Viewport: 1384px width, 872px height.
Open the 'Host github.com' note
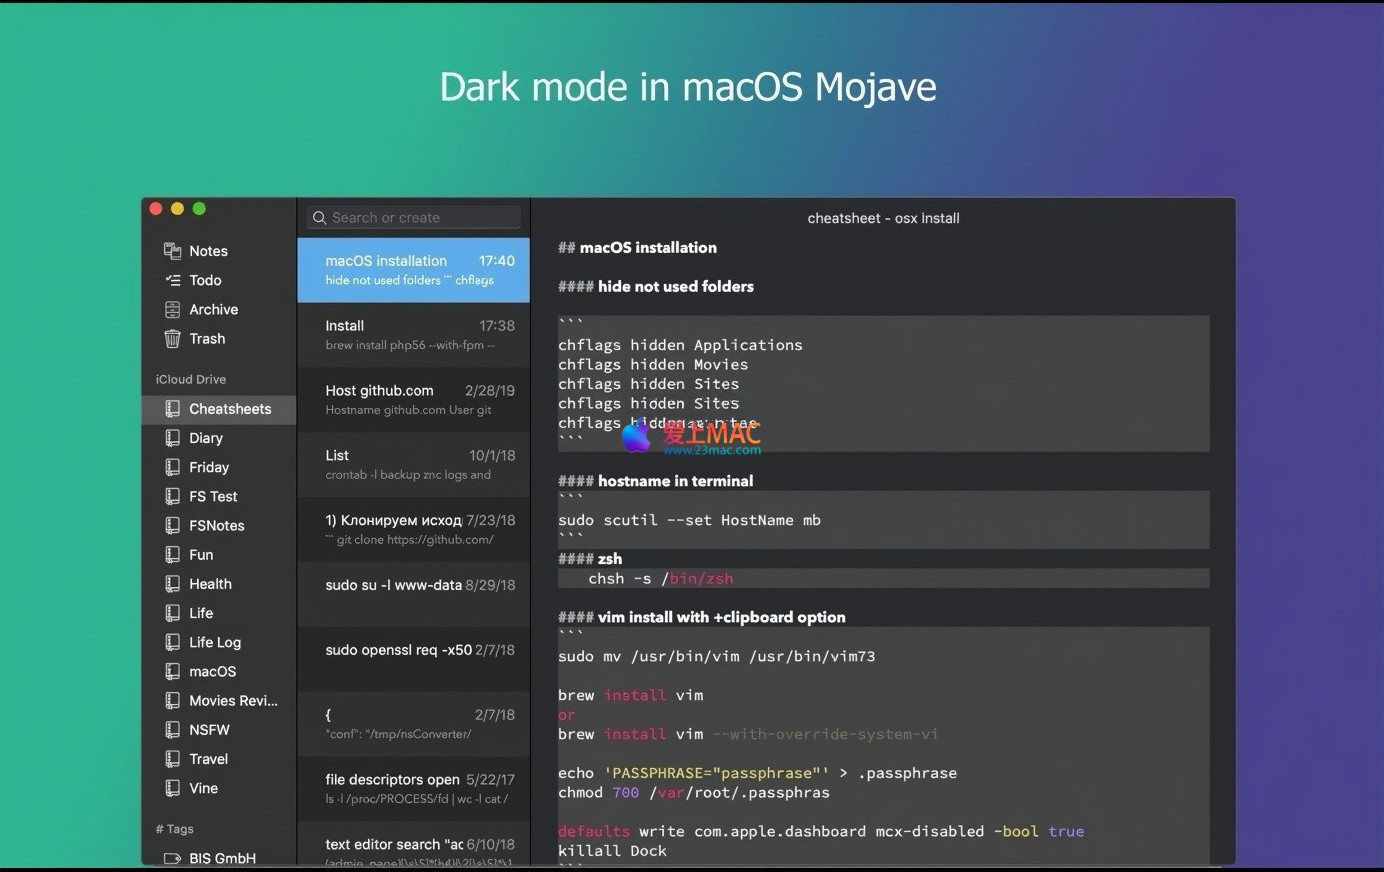[x=413, y=400]
